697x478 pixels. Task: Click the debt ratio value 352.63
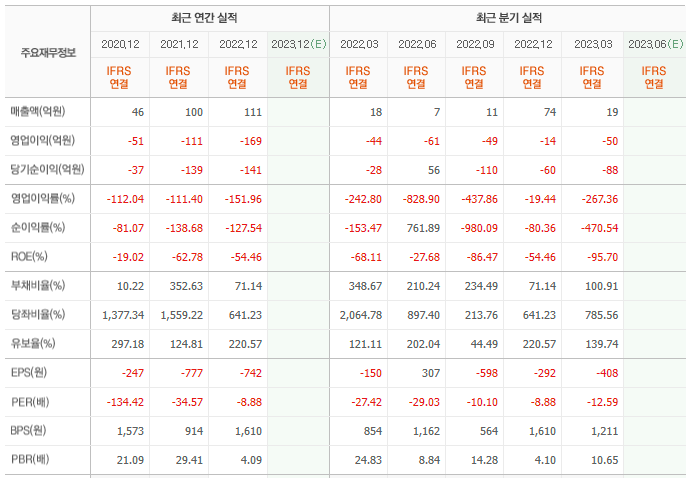tap(186, 286)
